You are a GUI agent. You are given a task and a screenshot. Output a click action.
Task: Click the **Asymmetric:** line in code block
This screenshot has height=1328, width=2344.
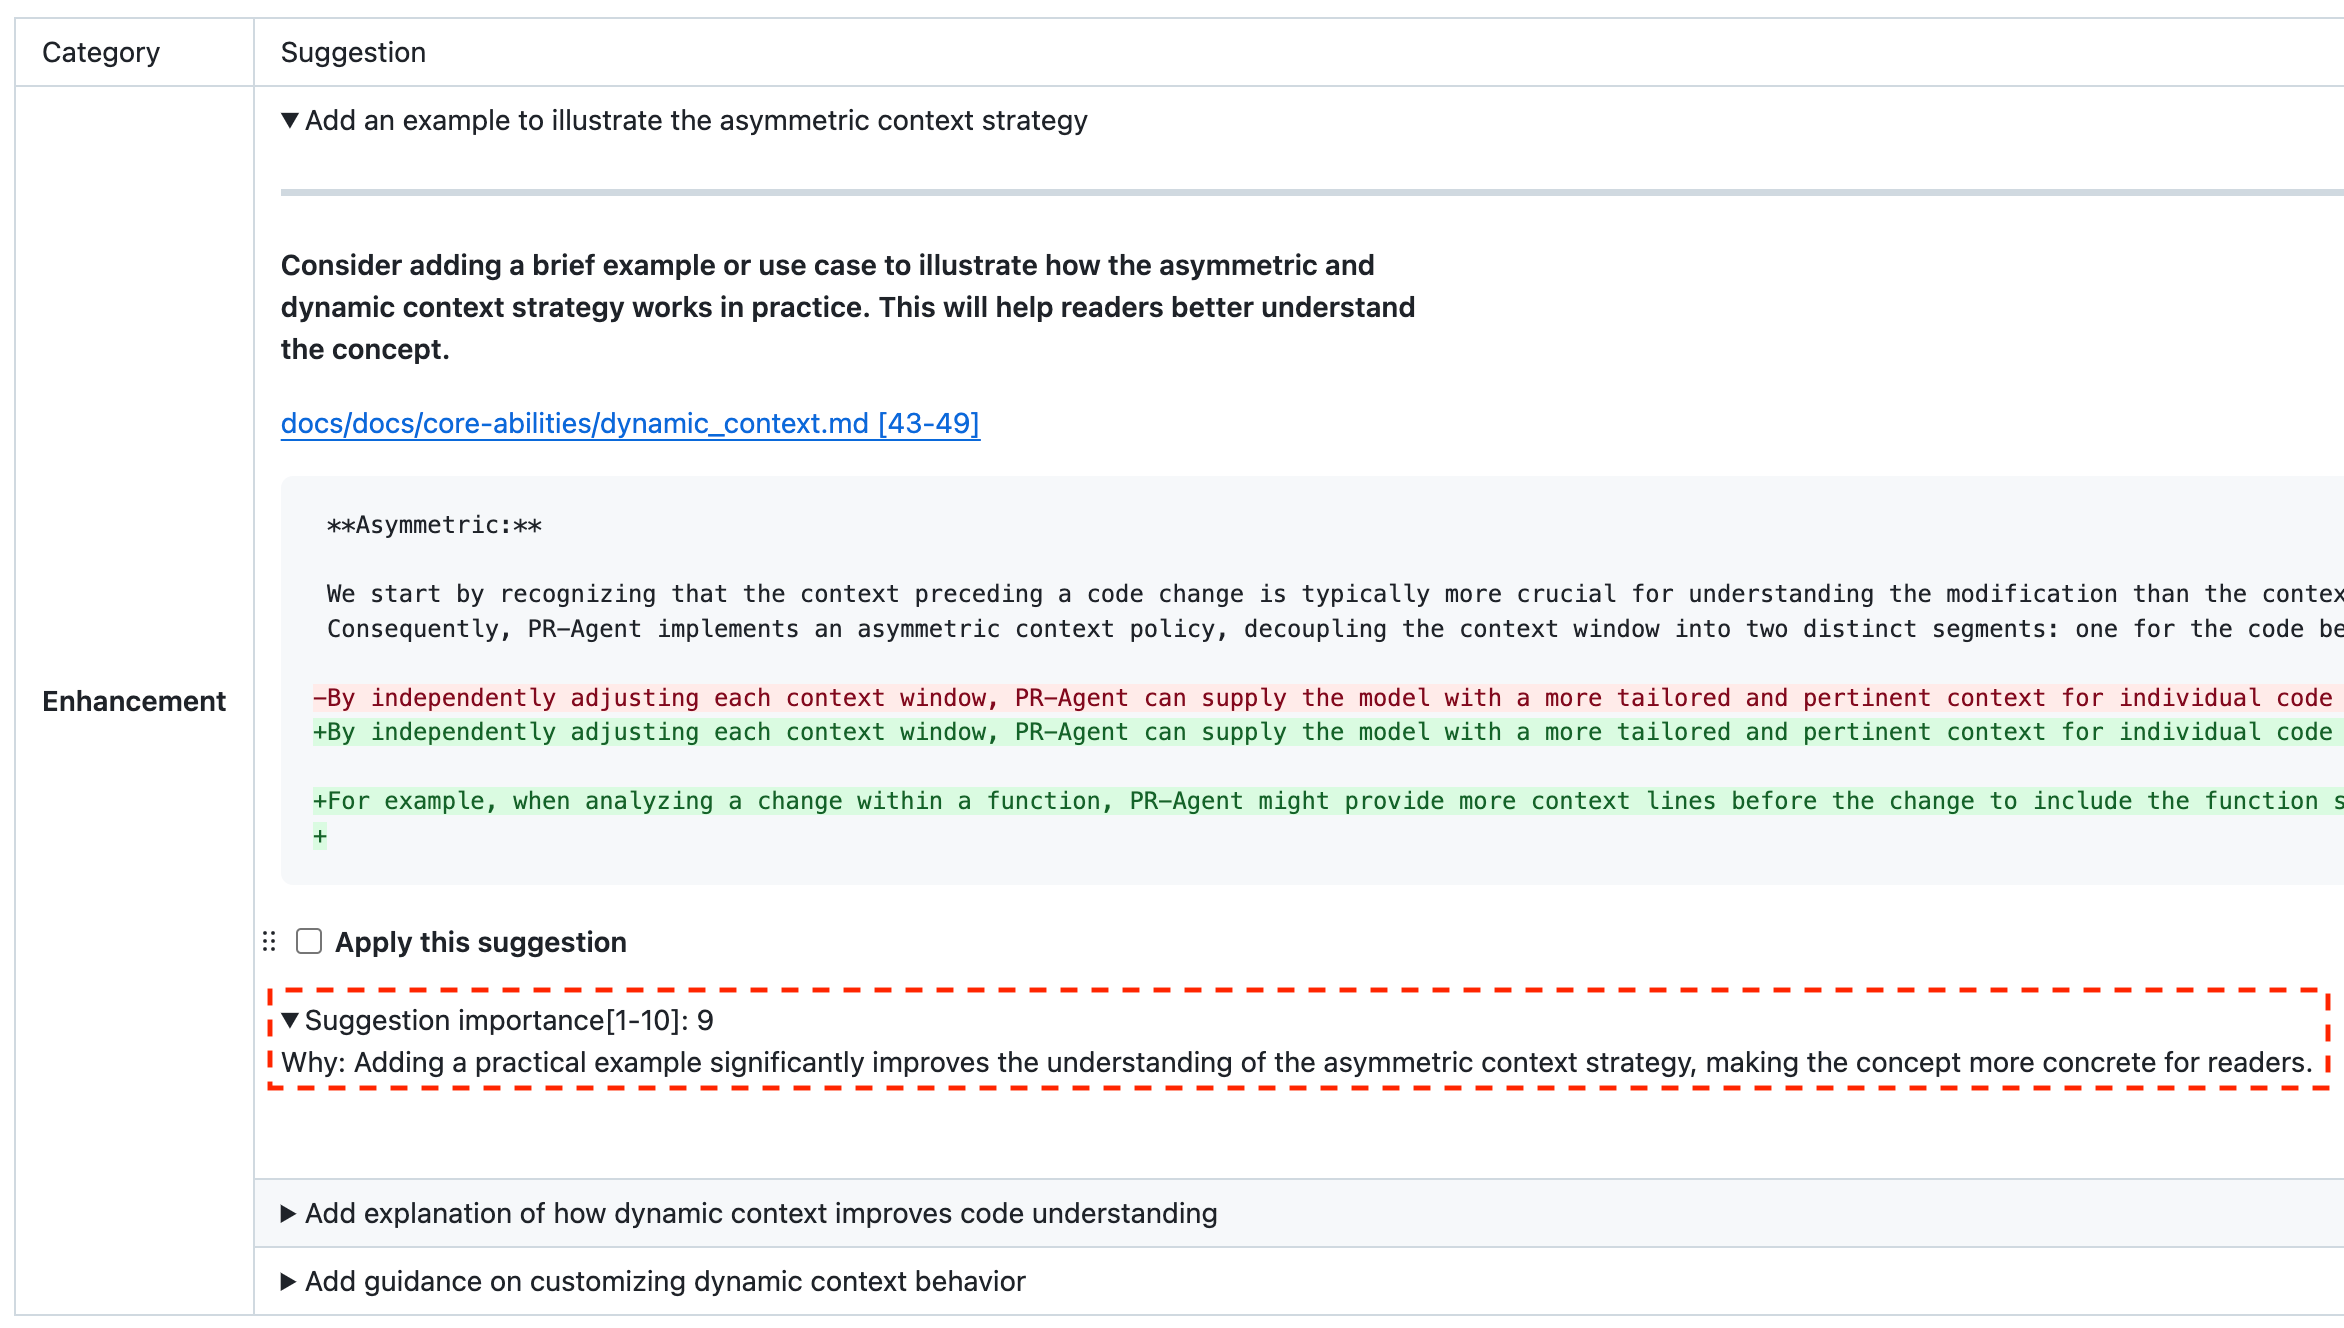(434, 526)
